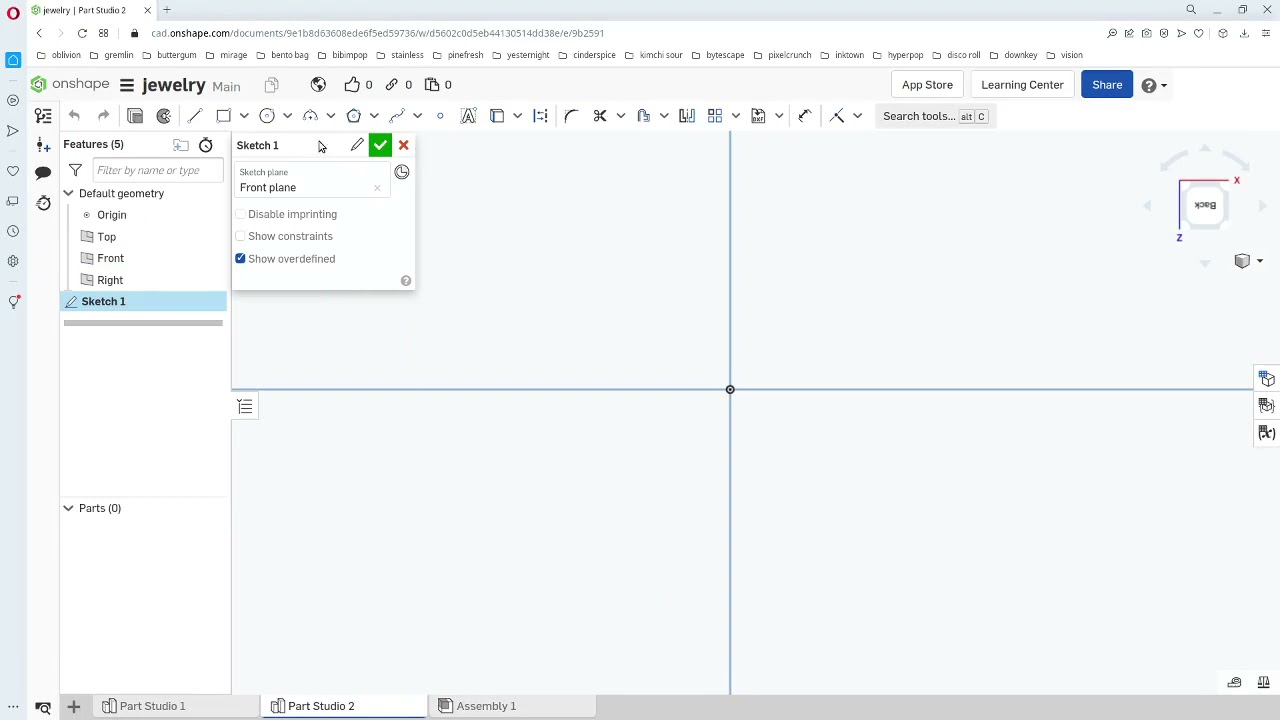The width and height of the screenshot is (1280, 720).
Task: Select the Polygon sketch tool
Action: pyautogui.click(x=353, y=116)
